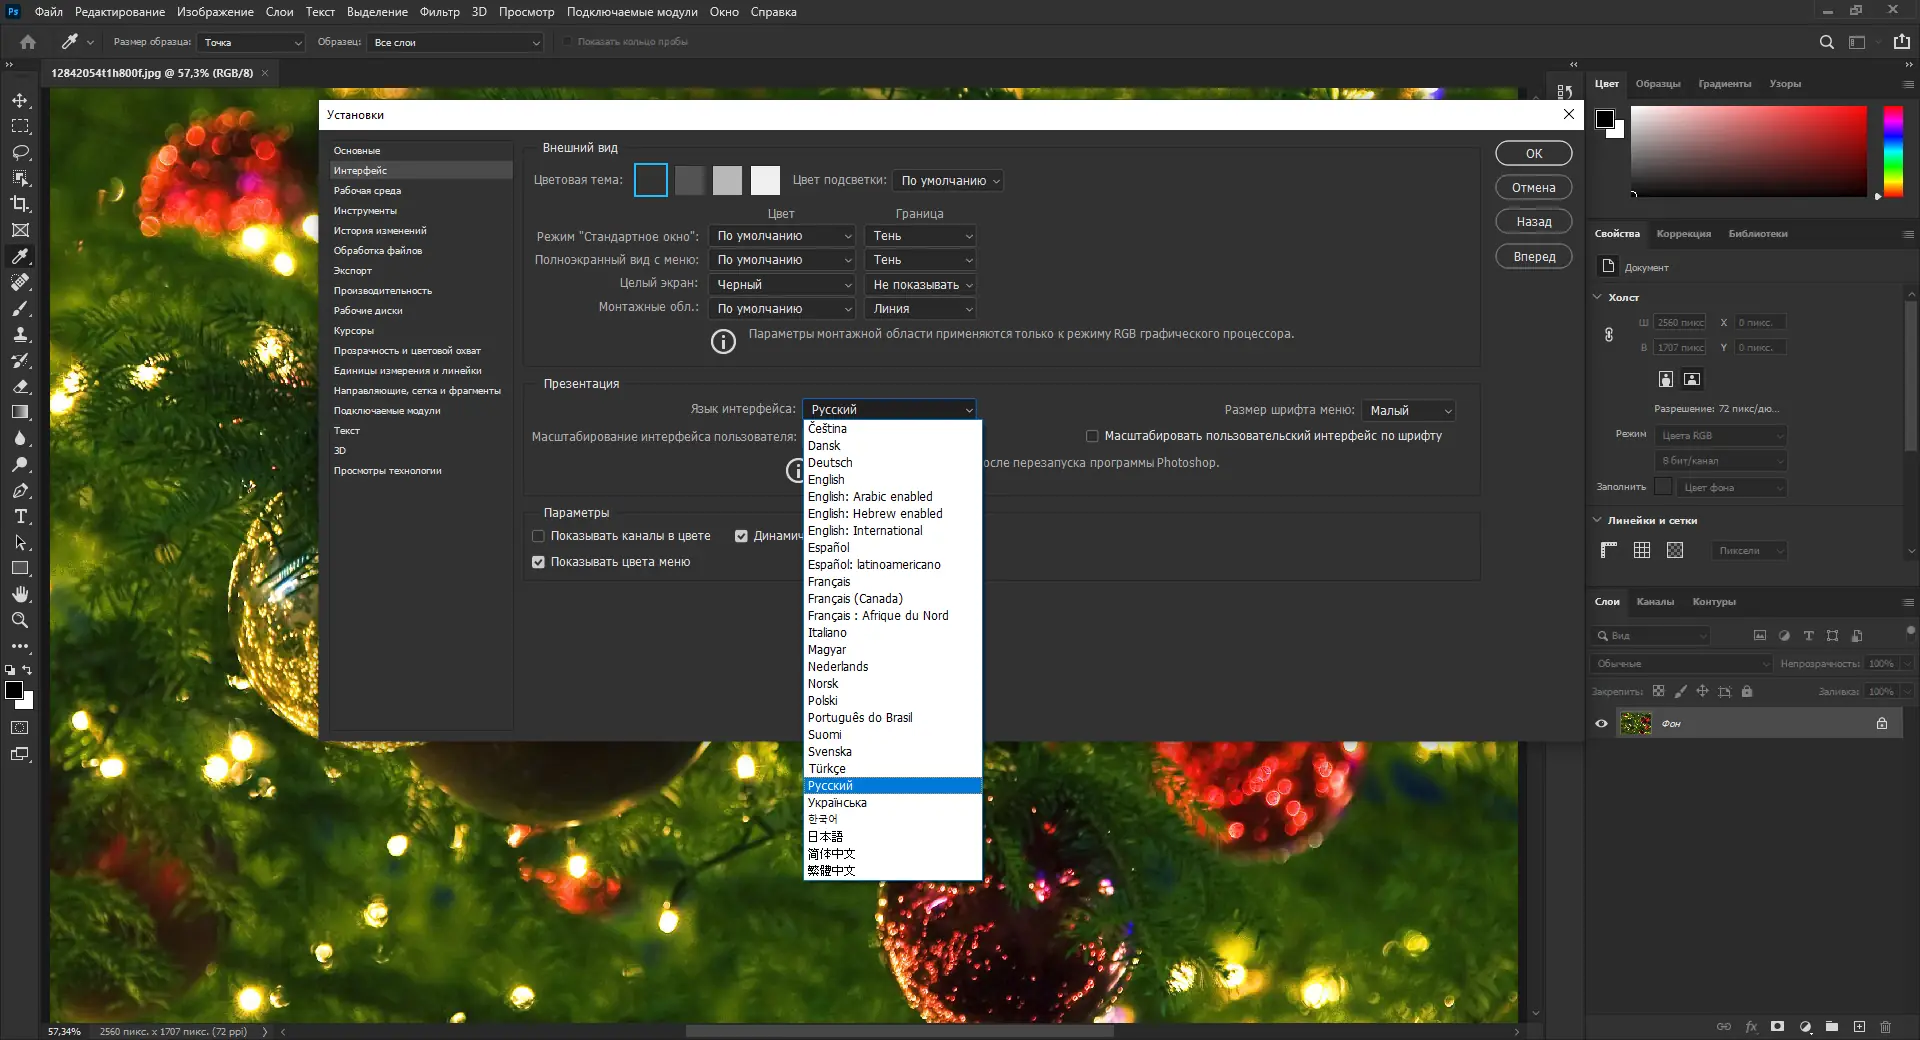Click the rulers icon in Линейки и сетки
Image resolution: width=1920 pixels, height=1040 pixels.
1609,550
